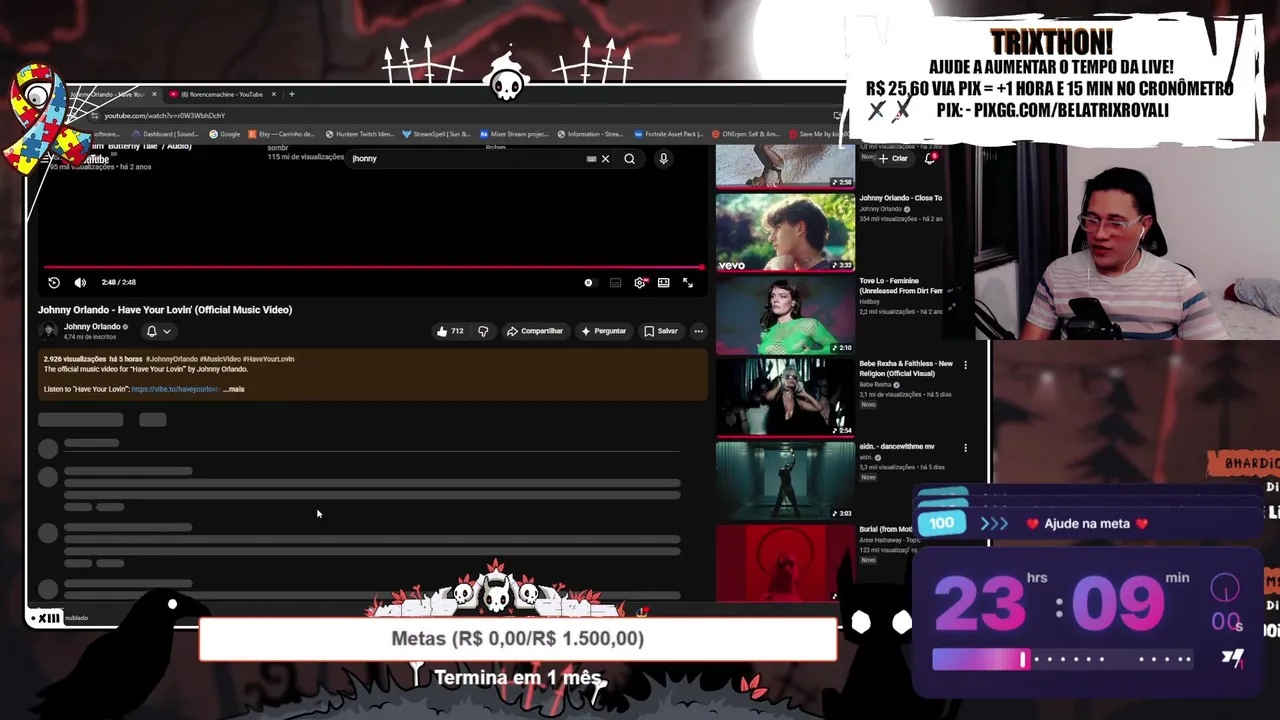Open options menu for aidn. dancewithme video

pyautogui.click(x=965, y=448)
